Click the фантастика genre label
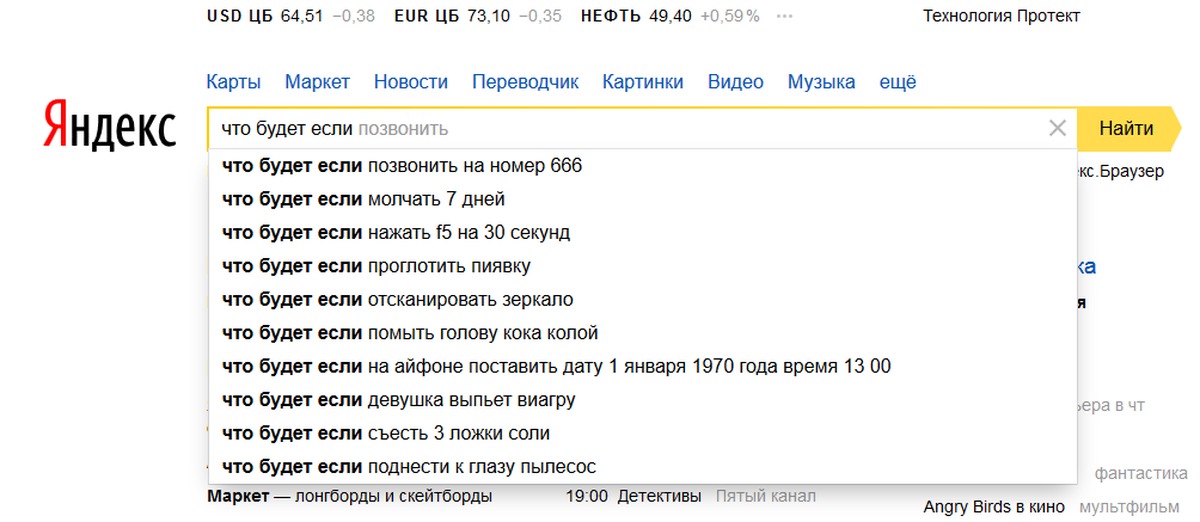The width and height of the screenshot is (1200, 522). 1140,472
